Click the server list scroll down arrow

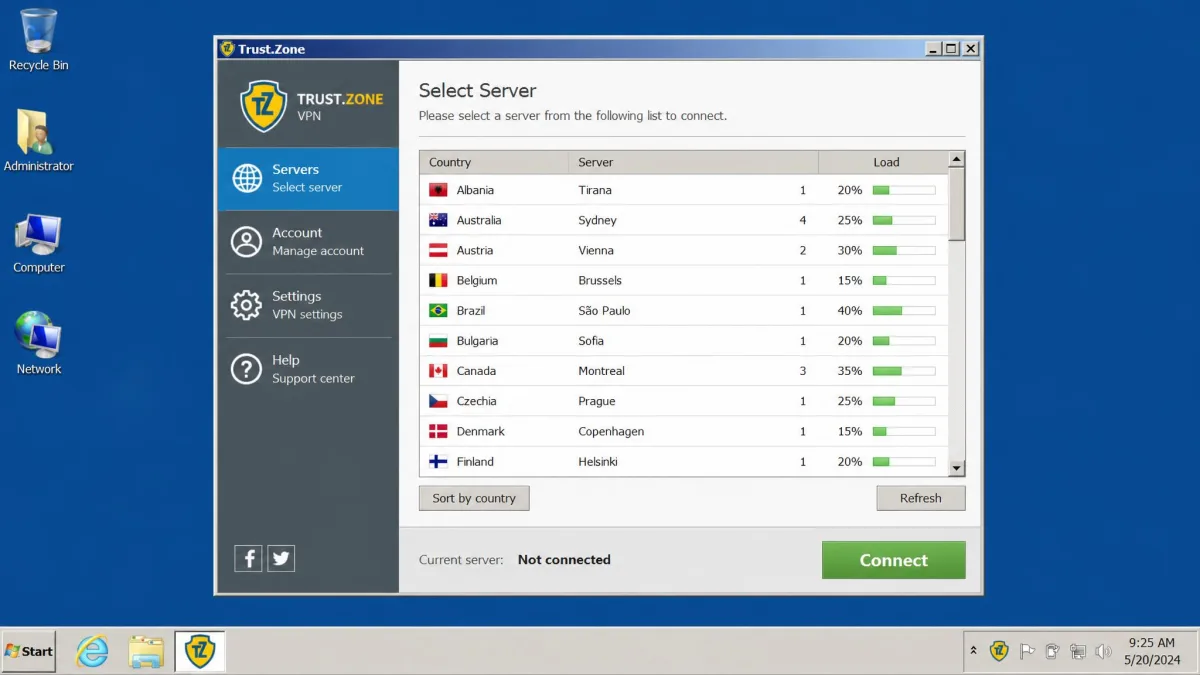[957, 468]
